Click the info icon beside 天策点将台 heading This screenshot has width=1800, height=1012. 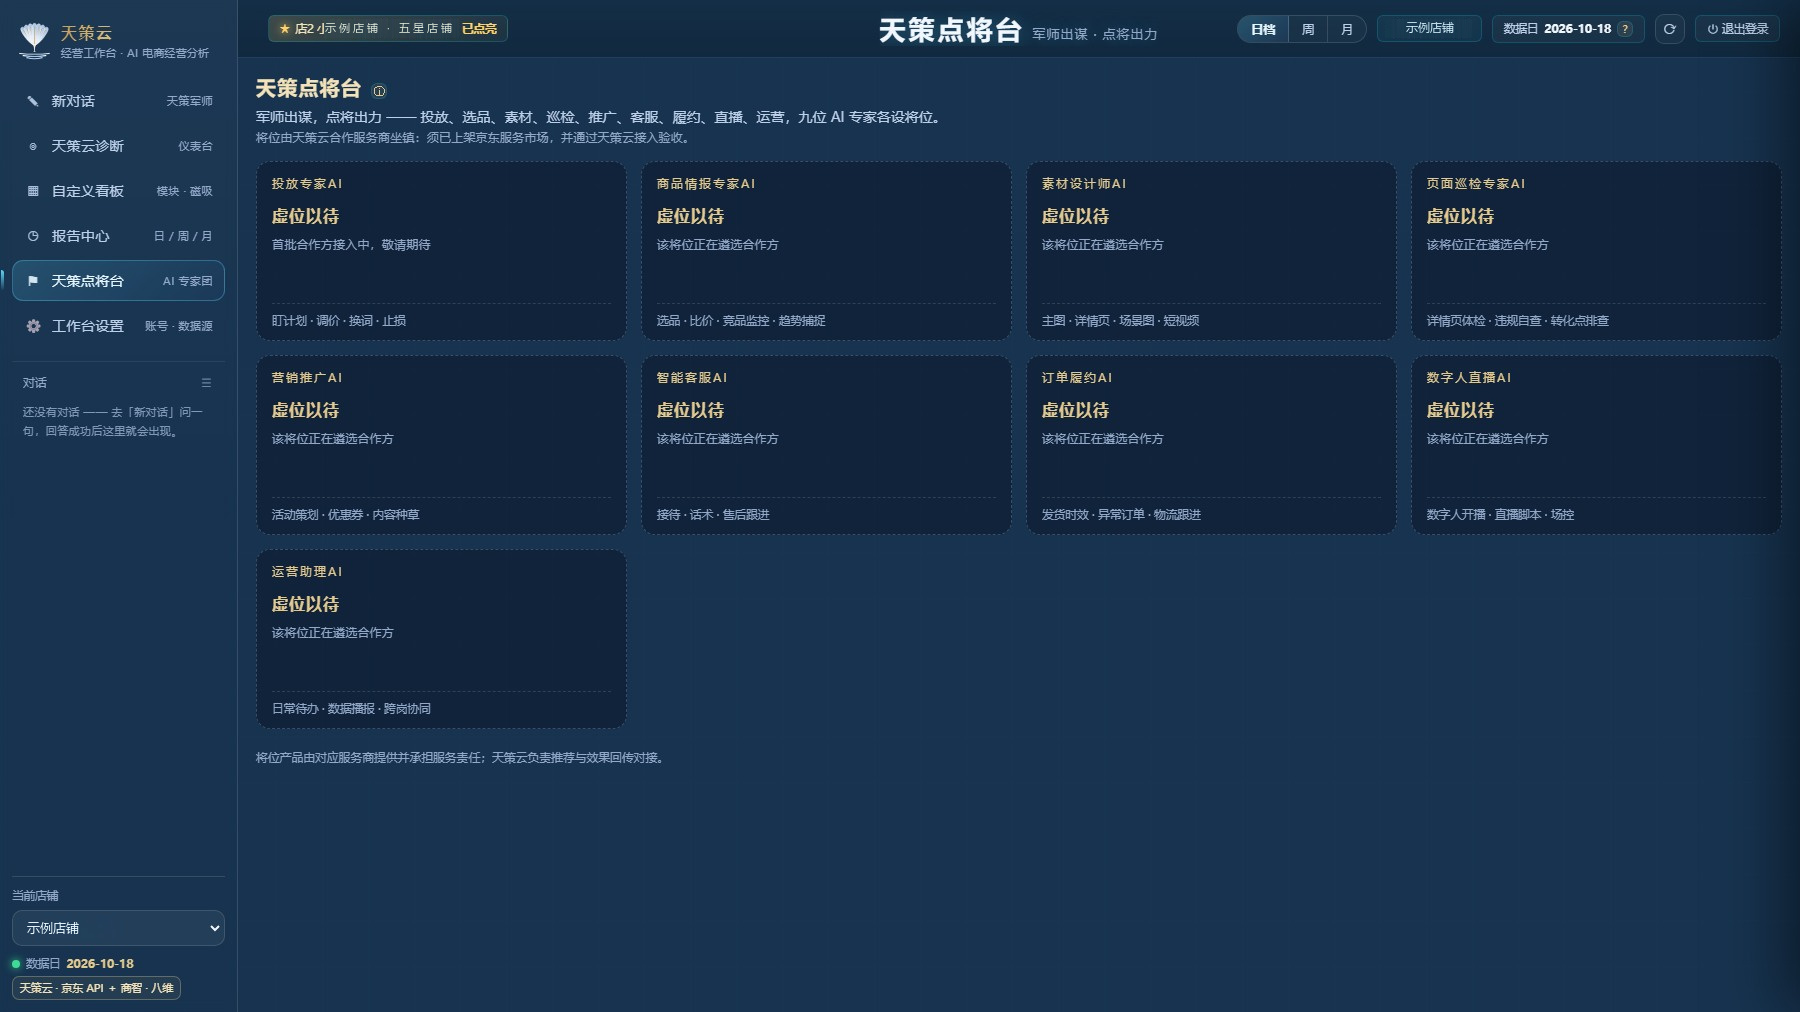(379, 91)
